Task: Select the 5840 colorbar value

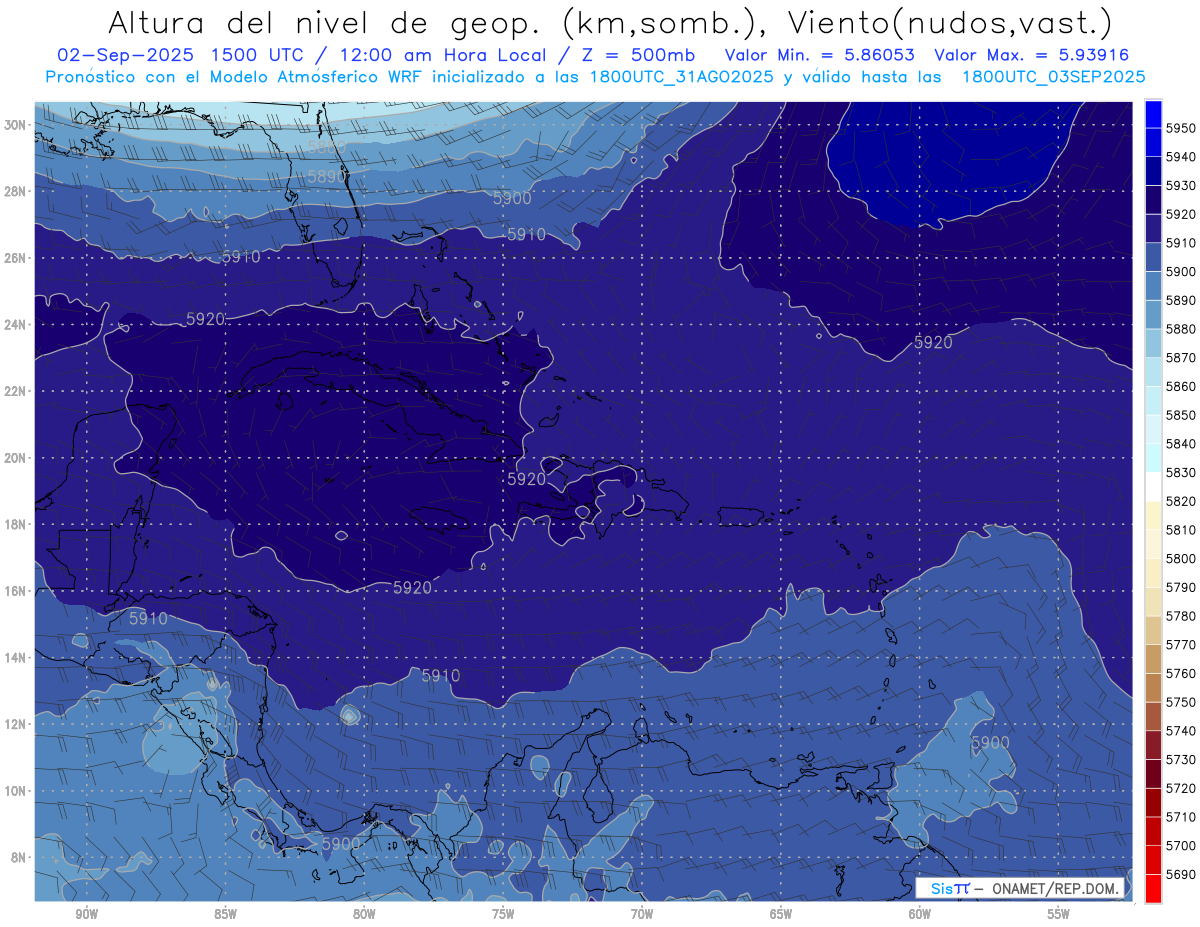Action: [1181, 444]
